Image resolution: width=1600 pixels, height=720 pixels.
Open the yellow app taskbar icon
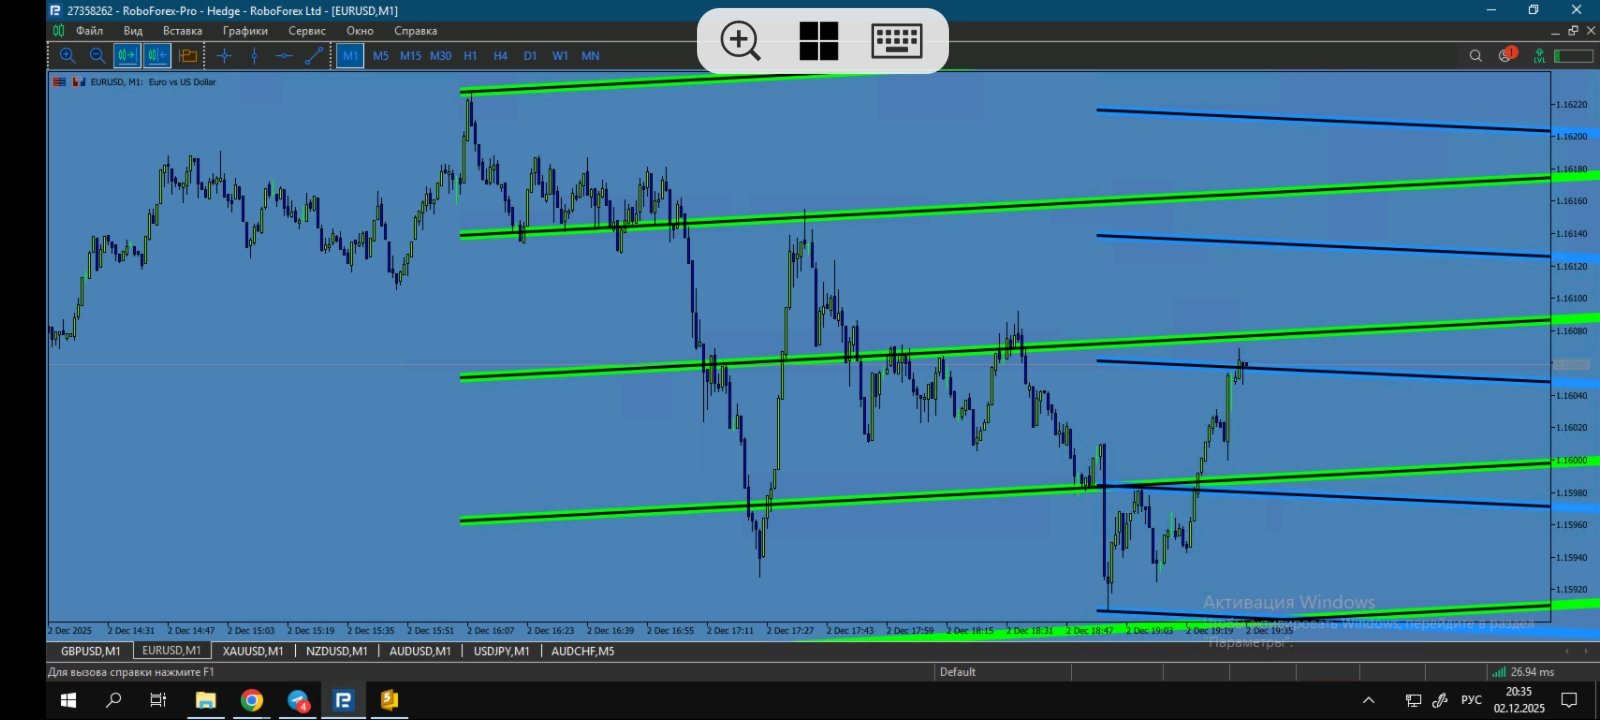(x=389, y=700)
